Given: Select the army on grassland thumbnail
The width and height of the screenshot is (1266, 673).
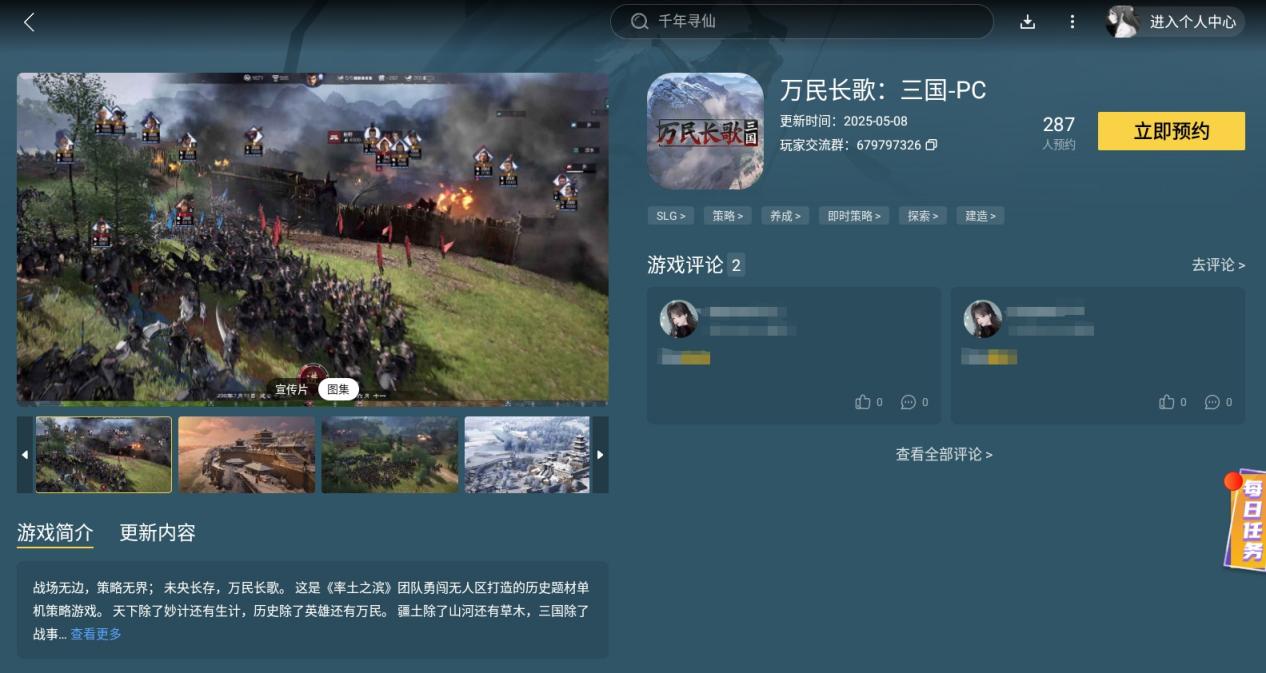Looking at the screenshot, I should (390, 455).
